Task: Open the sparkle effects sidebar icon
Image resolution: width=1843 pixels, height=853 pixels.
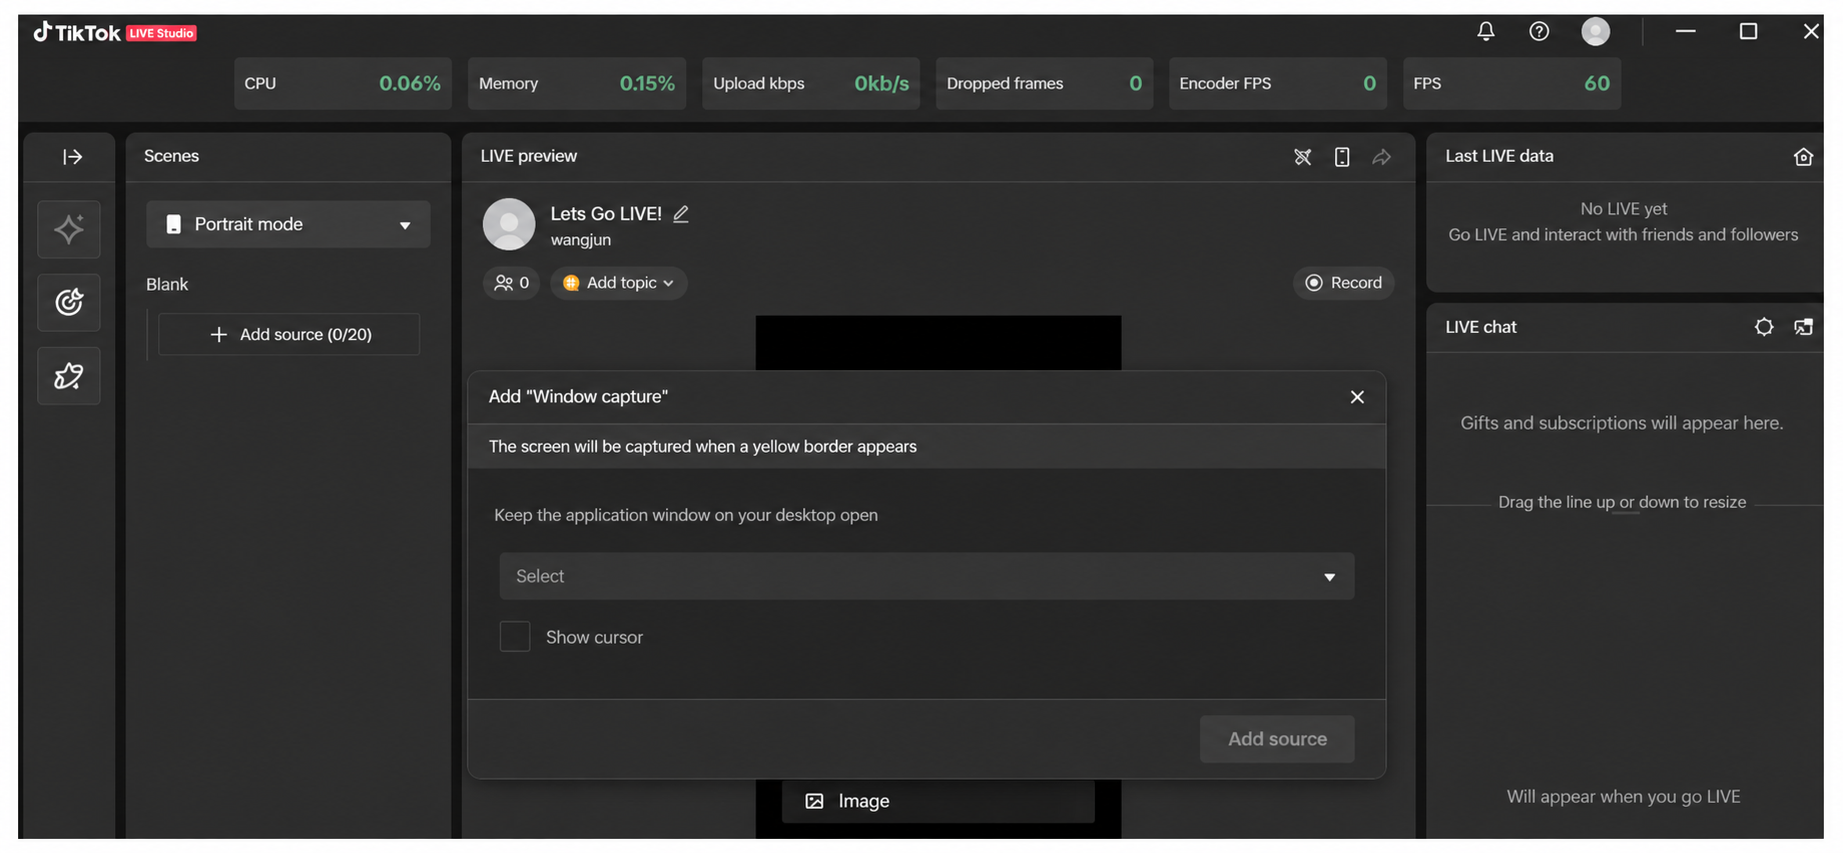Action: coord(69,229)
